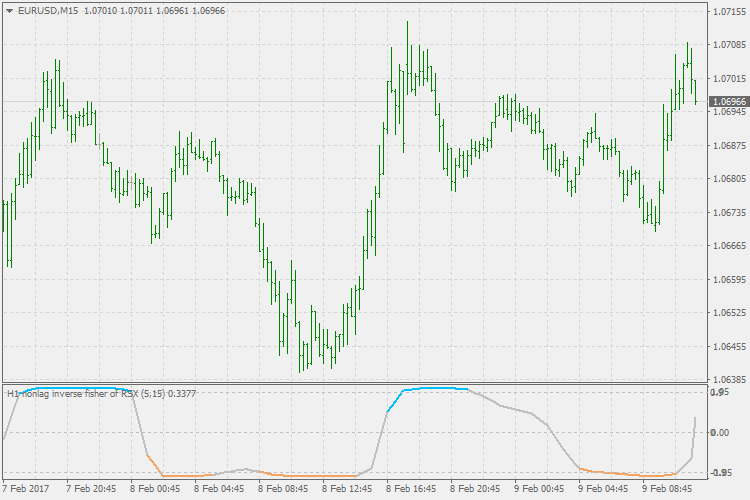This screenshot has height=500, width=750.
Task: Click the 1.07015 price scale label
Action: (727, 78)
